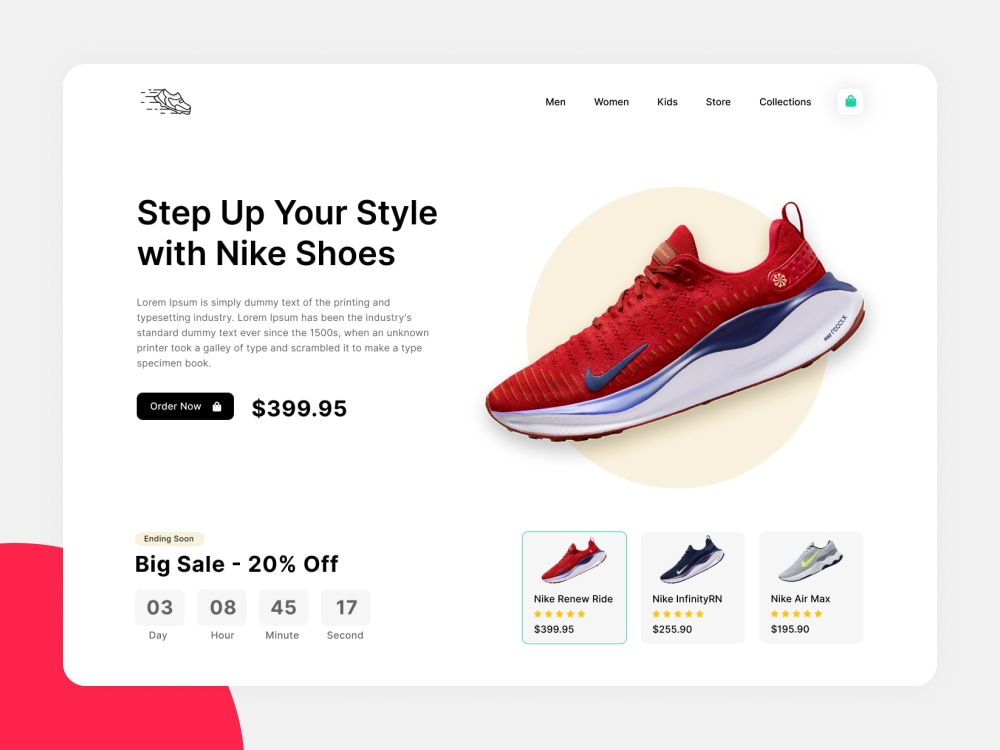
Task: Pick the Nike Air Max product card
Action: coord(811,587)
